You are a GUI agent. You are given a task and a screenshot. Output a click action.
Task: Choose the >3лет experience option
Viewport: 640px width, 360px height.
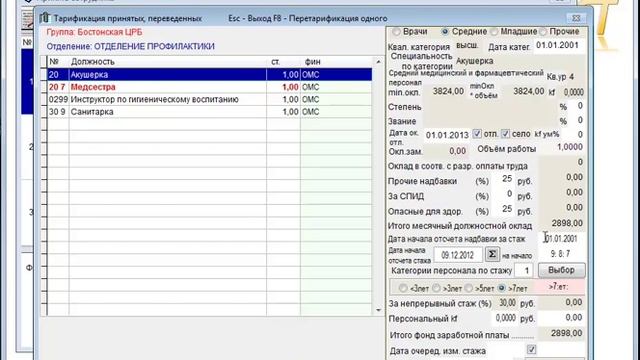436,288
